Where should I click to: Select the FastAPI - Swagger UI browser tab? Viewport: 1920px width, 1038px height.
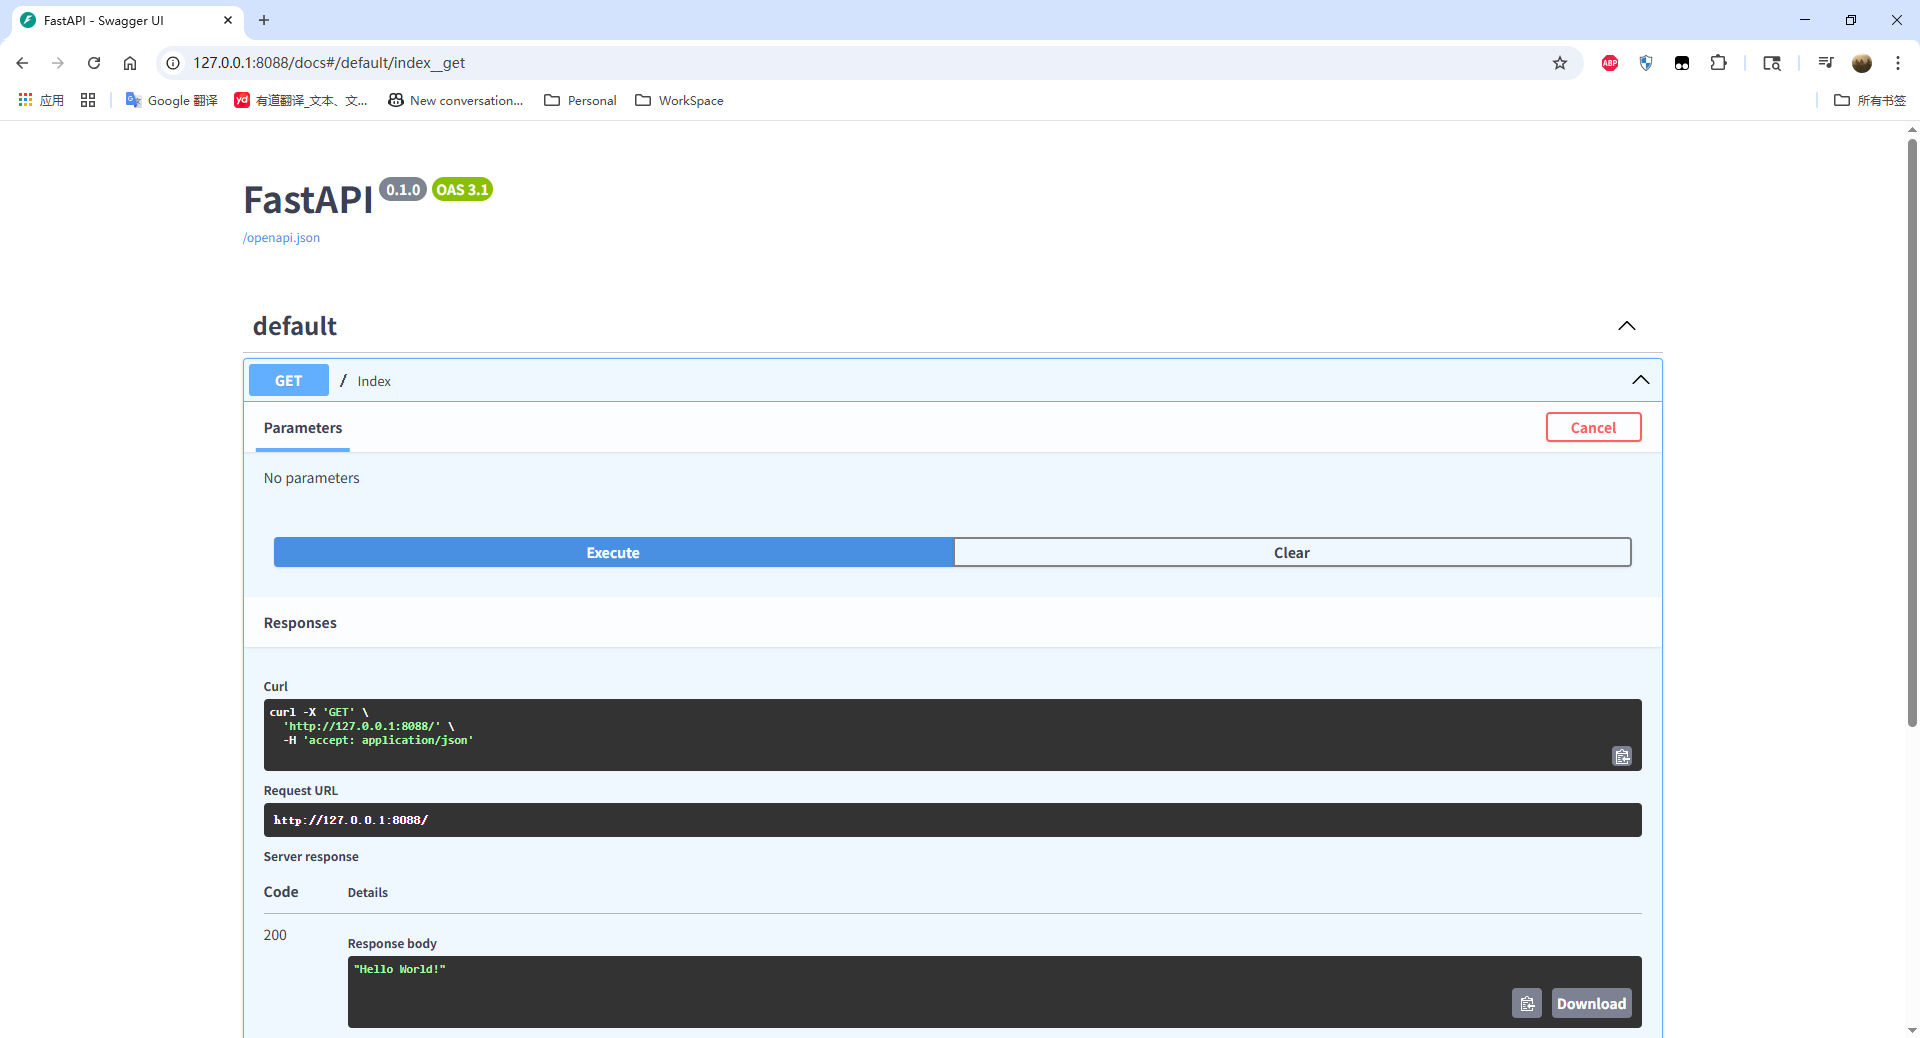click(x=127, y=20)
